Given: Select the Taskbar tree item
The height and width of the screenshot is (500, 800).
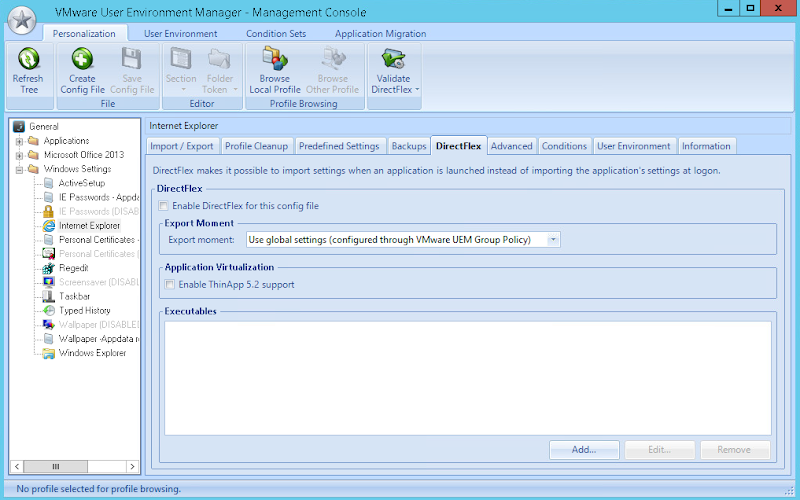Looking at the screenshot, I should click(74, 296).
